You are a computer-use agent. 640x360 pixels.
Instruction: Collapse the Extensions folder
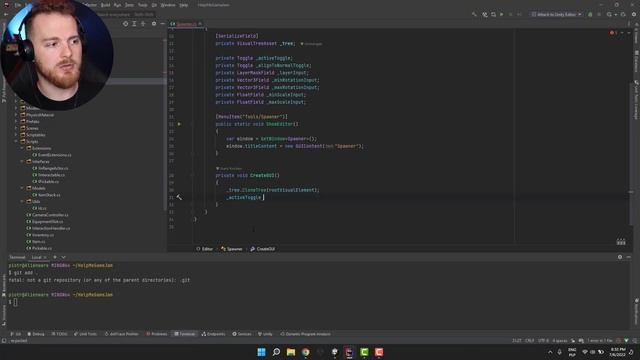pyautogui.click(x=22, y=148)
